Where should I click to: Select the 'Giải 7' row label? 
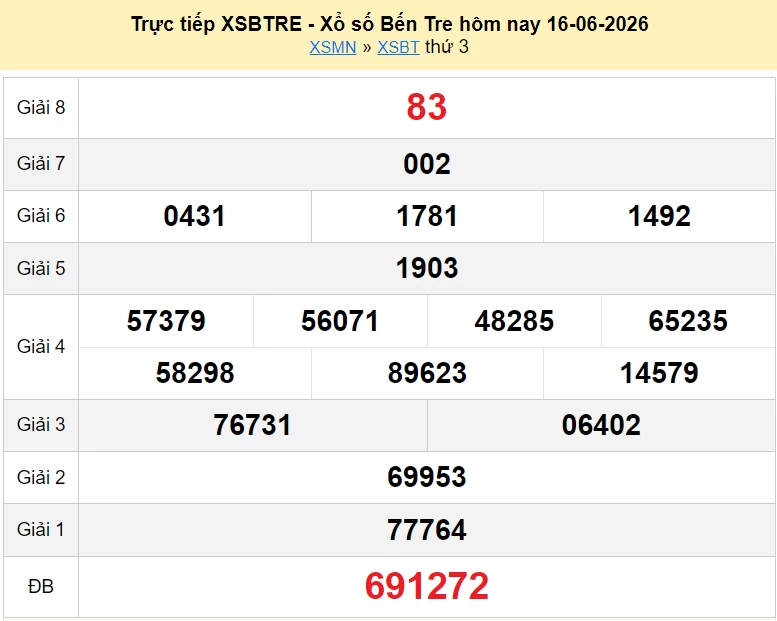[41, 164]
